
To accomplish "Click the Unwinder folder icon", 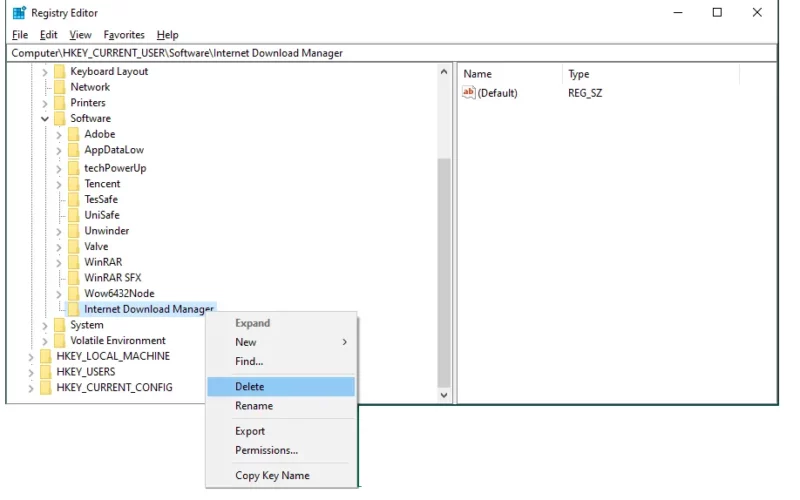I will click(x=73, y=231).
